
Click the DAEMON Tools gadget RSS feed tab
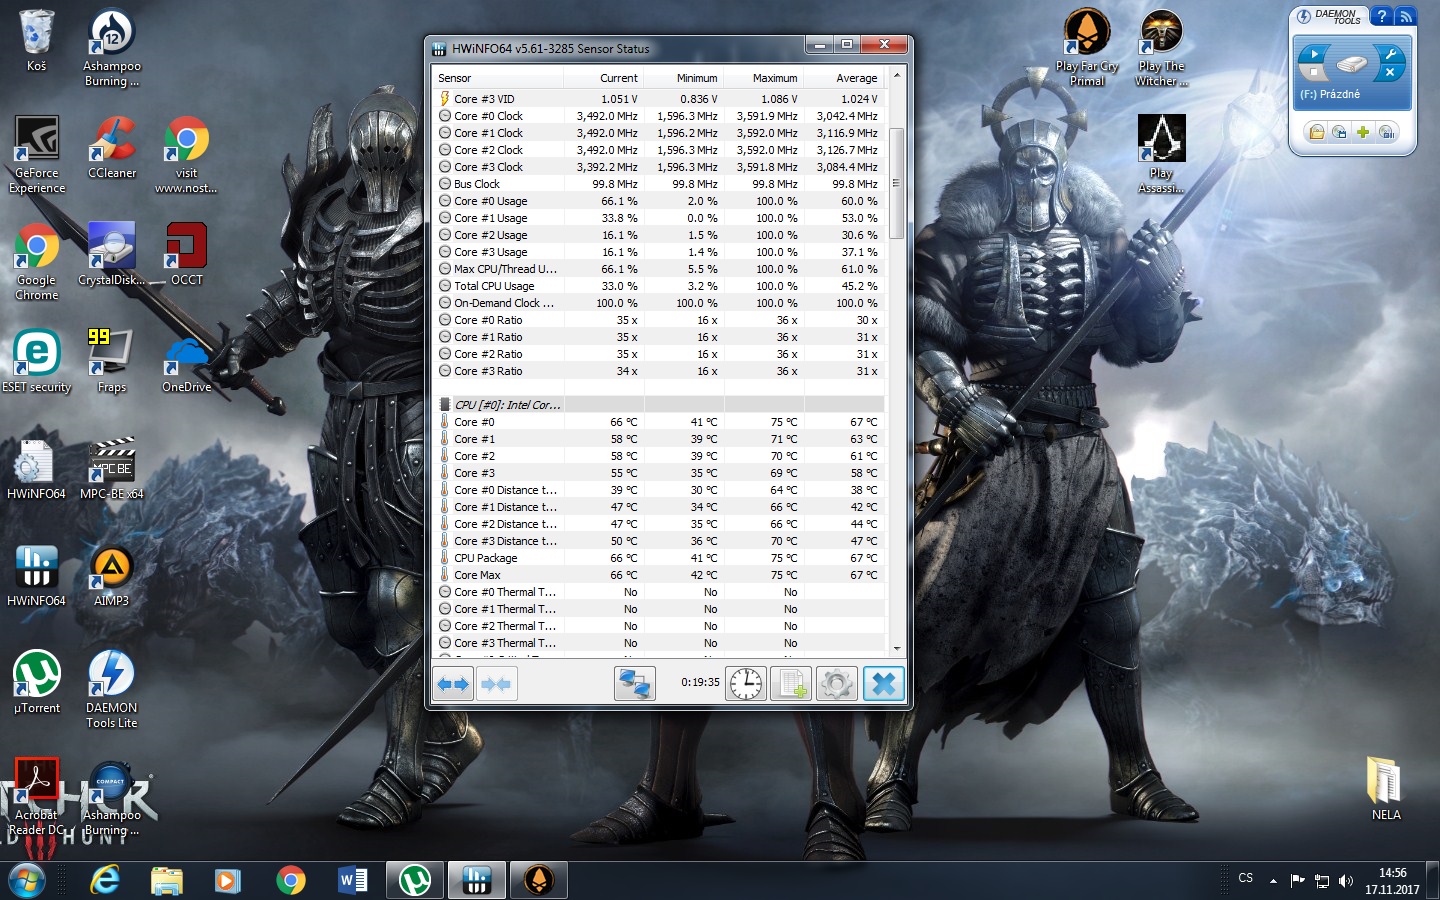[x=1405, y=16]
